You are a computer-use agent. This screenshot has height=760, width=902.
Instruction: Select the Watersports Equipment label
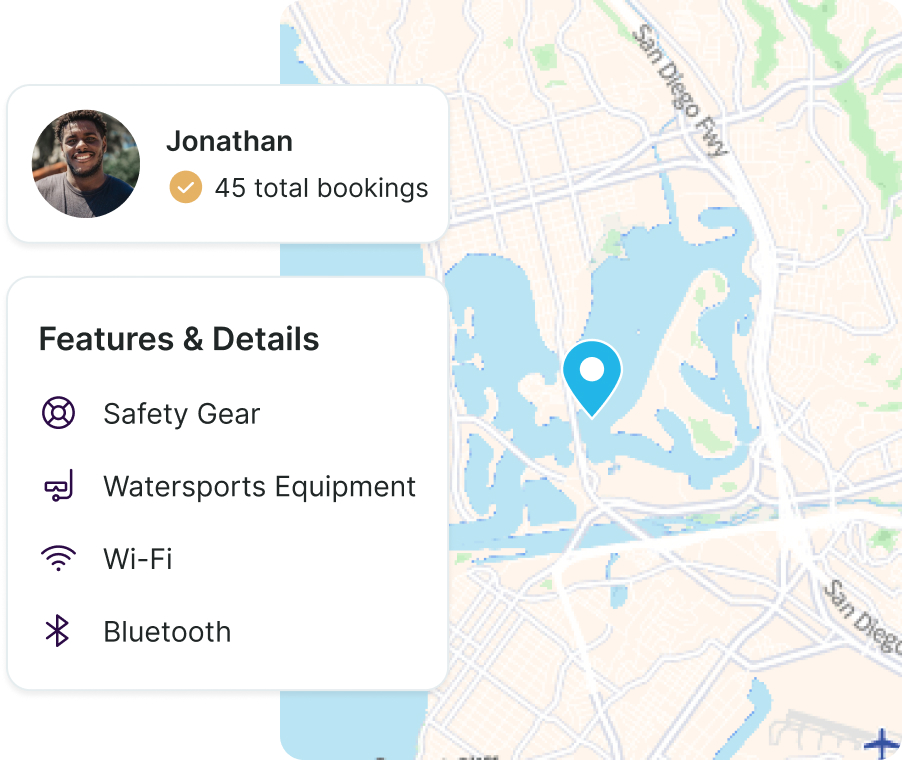(x=259, y=487)
